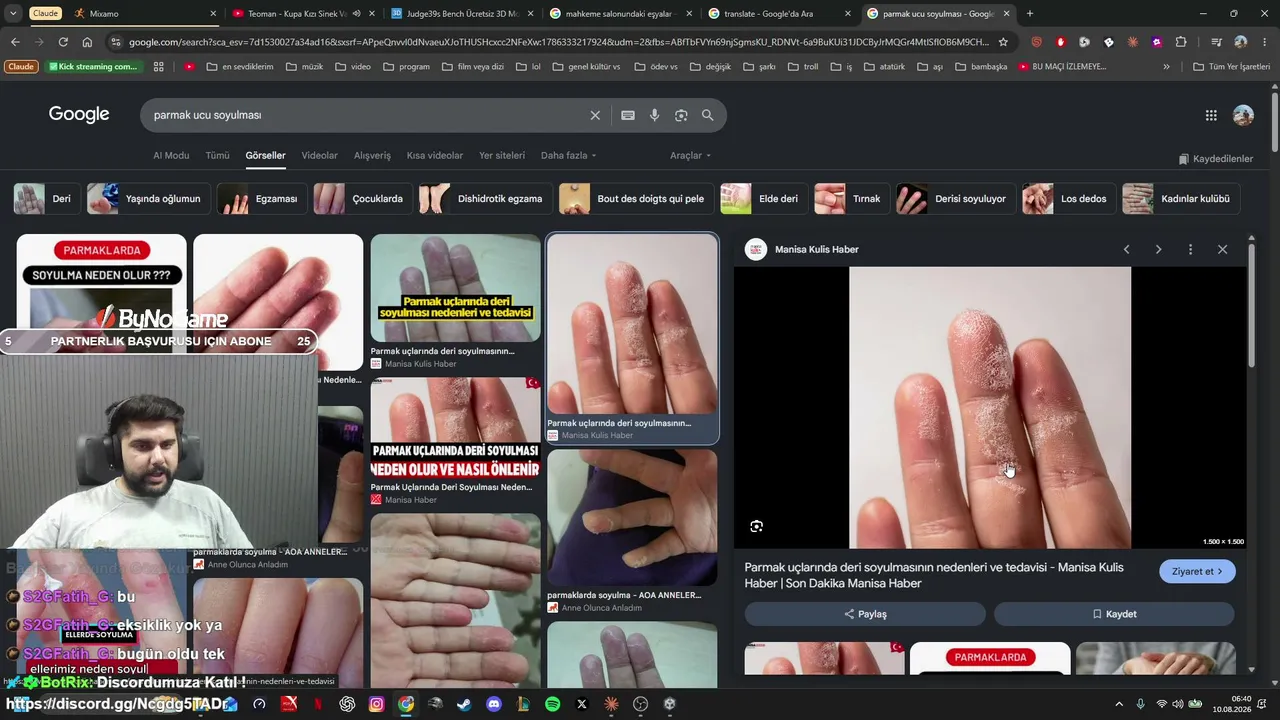Open the yellow Parmak uçlarında deri soyulması thumbnail
This screenshot has width=1280, height=720.
pos(455,288)
